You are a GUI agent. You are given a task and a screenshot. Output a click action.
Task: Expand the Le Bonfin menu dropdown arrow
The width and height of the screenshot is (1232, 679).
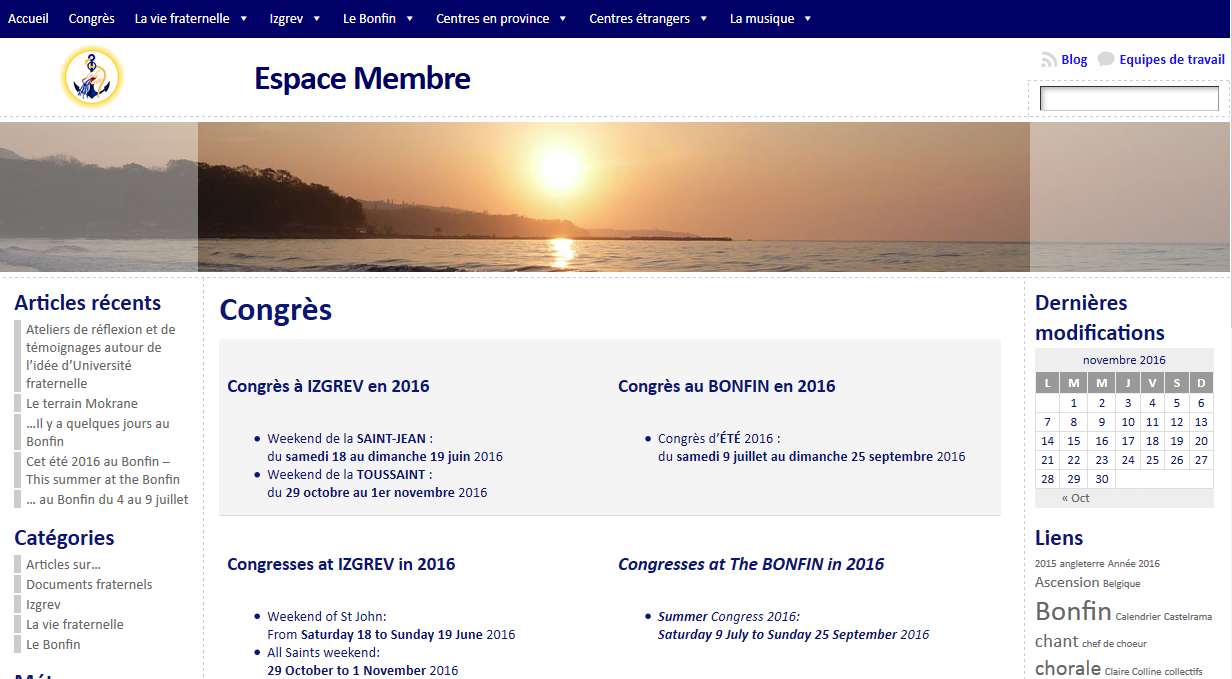pyautogui.click(x=410, y=19)
